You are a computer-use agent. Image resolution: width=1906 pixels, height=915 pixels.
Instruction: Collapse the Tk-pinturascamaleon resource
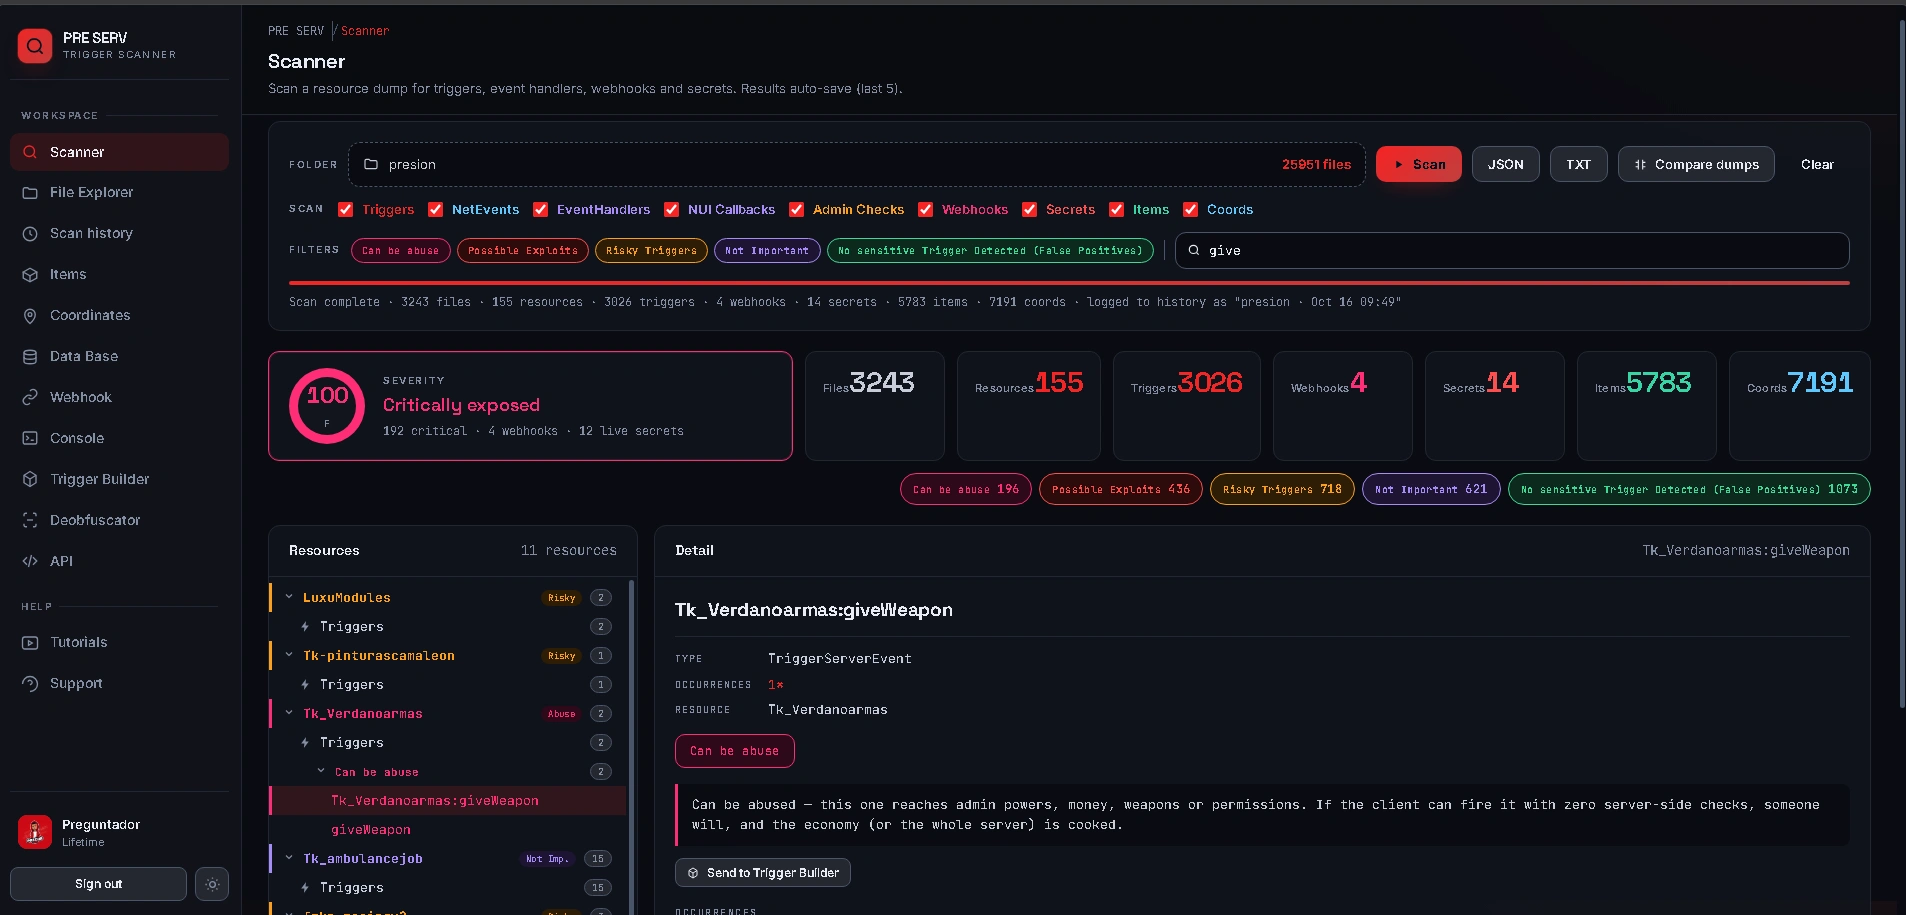pyautogui.click(x=289, y=655)
